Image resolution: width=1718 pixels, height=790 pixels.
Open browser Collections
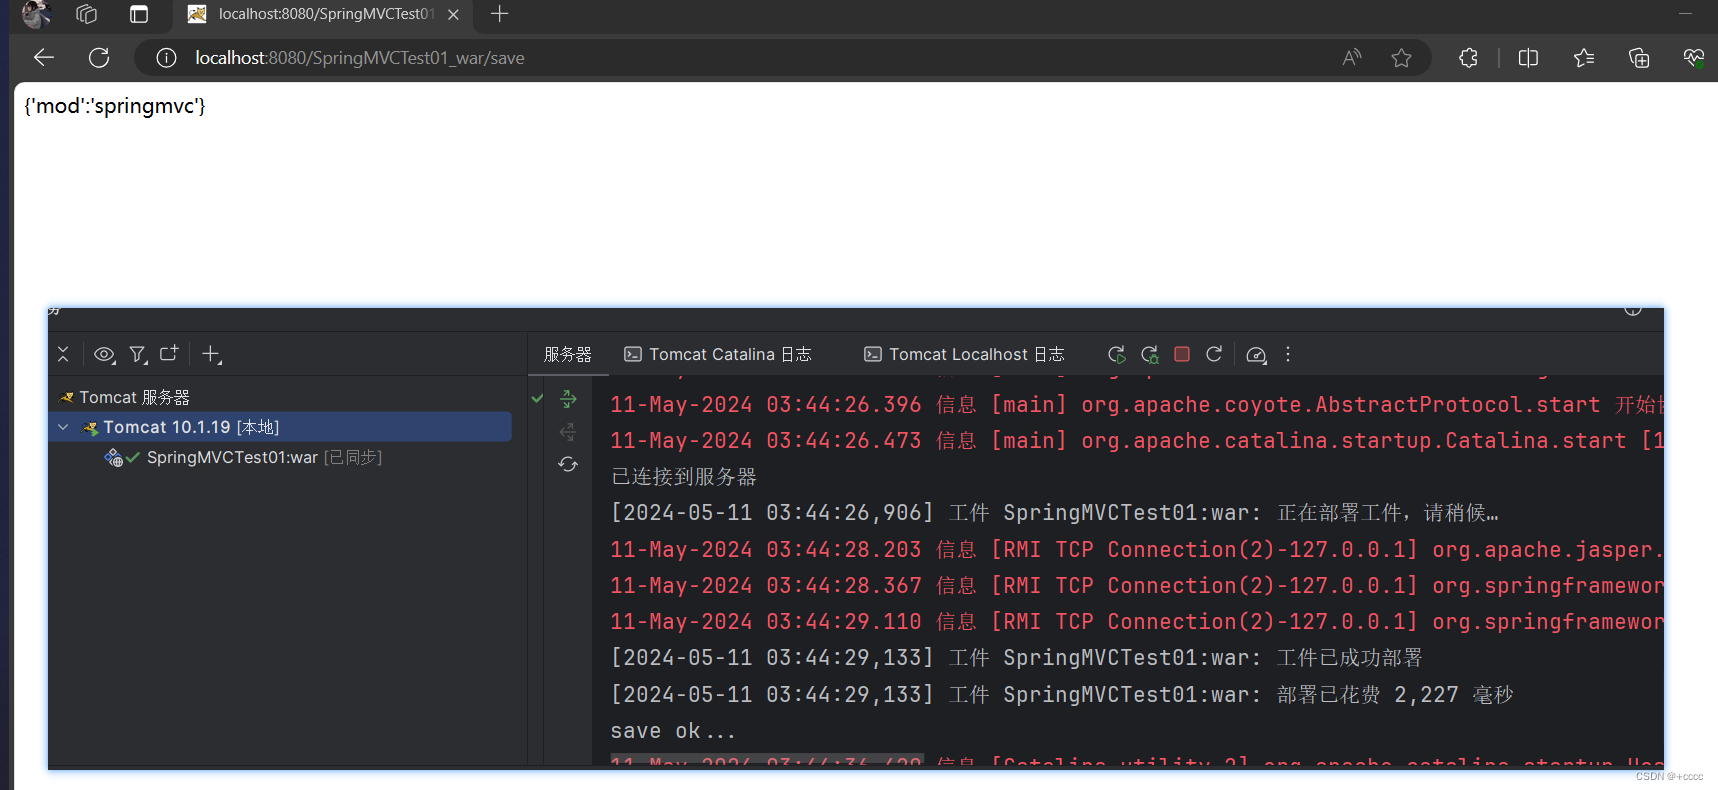point(1639,58)
